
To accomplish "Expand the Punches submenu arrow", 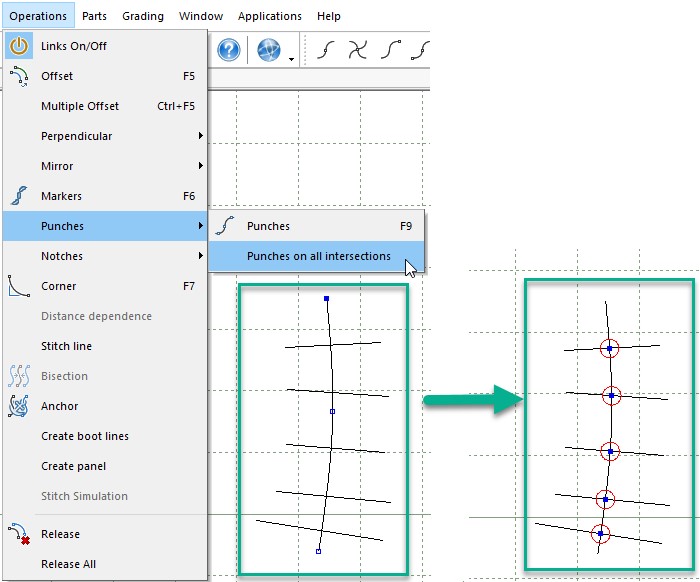I will (x=200, y=226).
